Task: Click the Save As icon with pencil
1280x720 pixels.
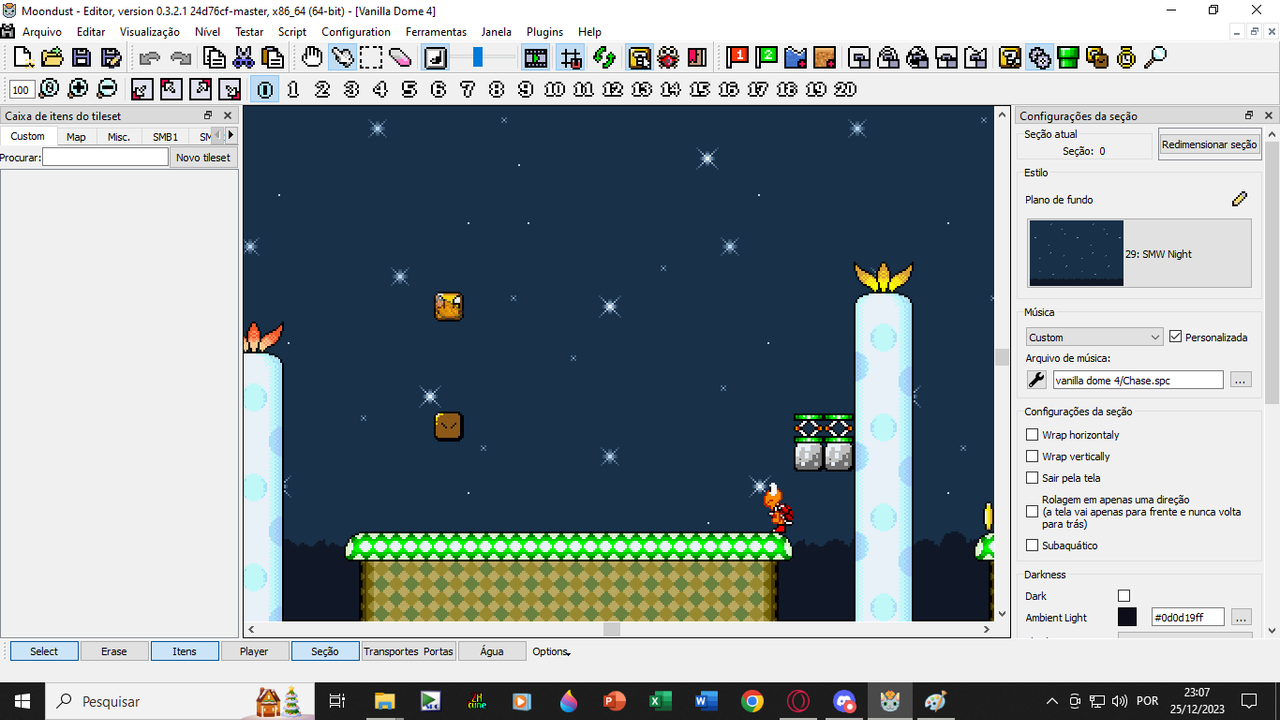Action: click(x=111, y=58)
